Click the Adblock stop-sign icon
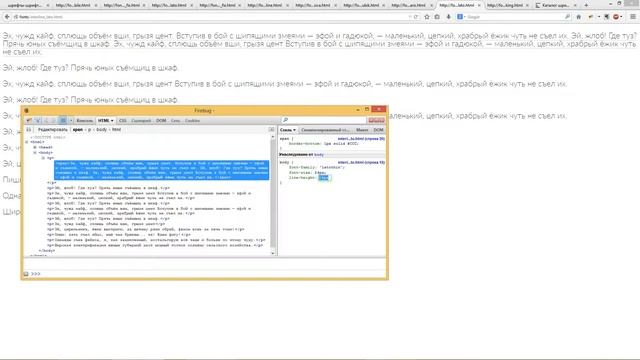 [x=616, y=17]
